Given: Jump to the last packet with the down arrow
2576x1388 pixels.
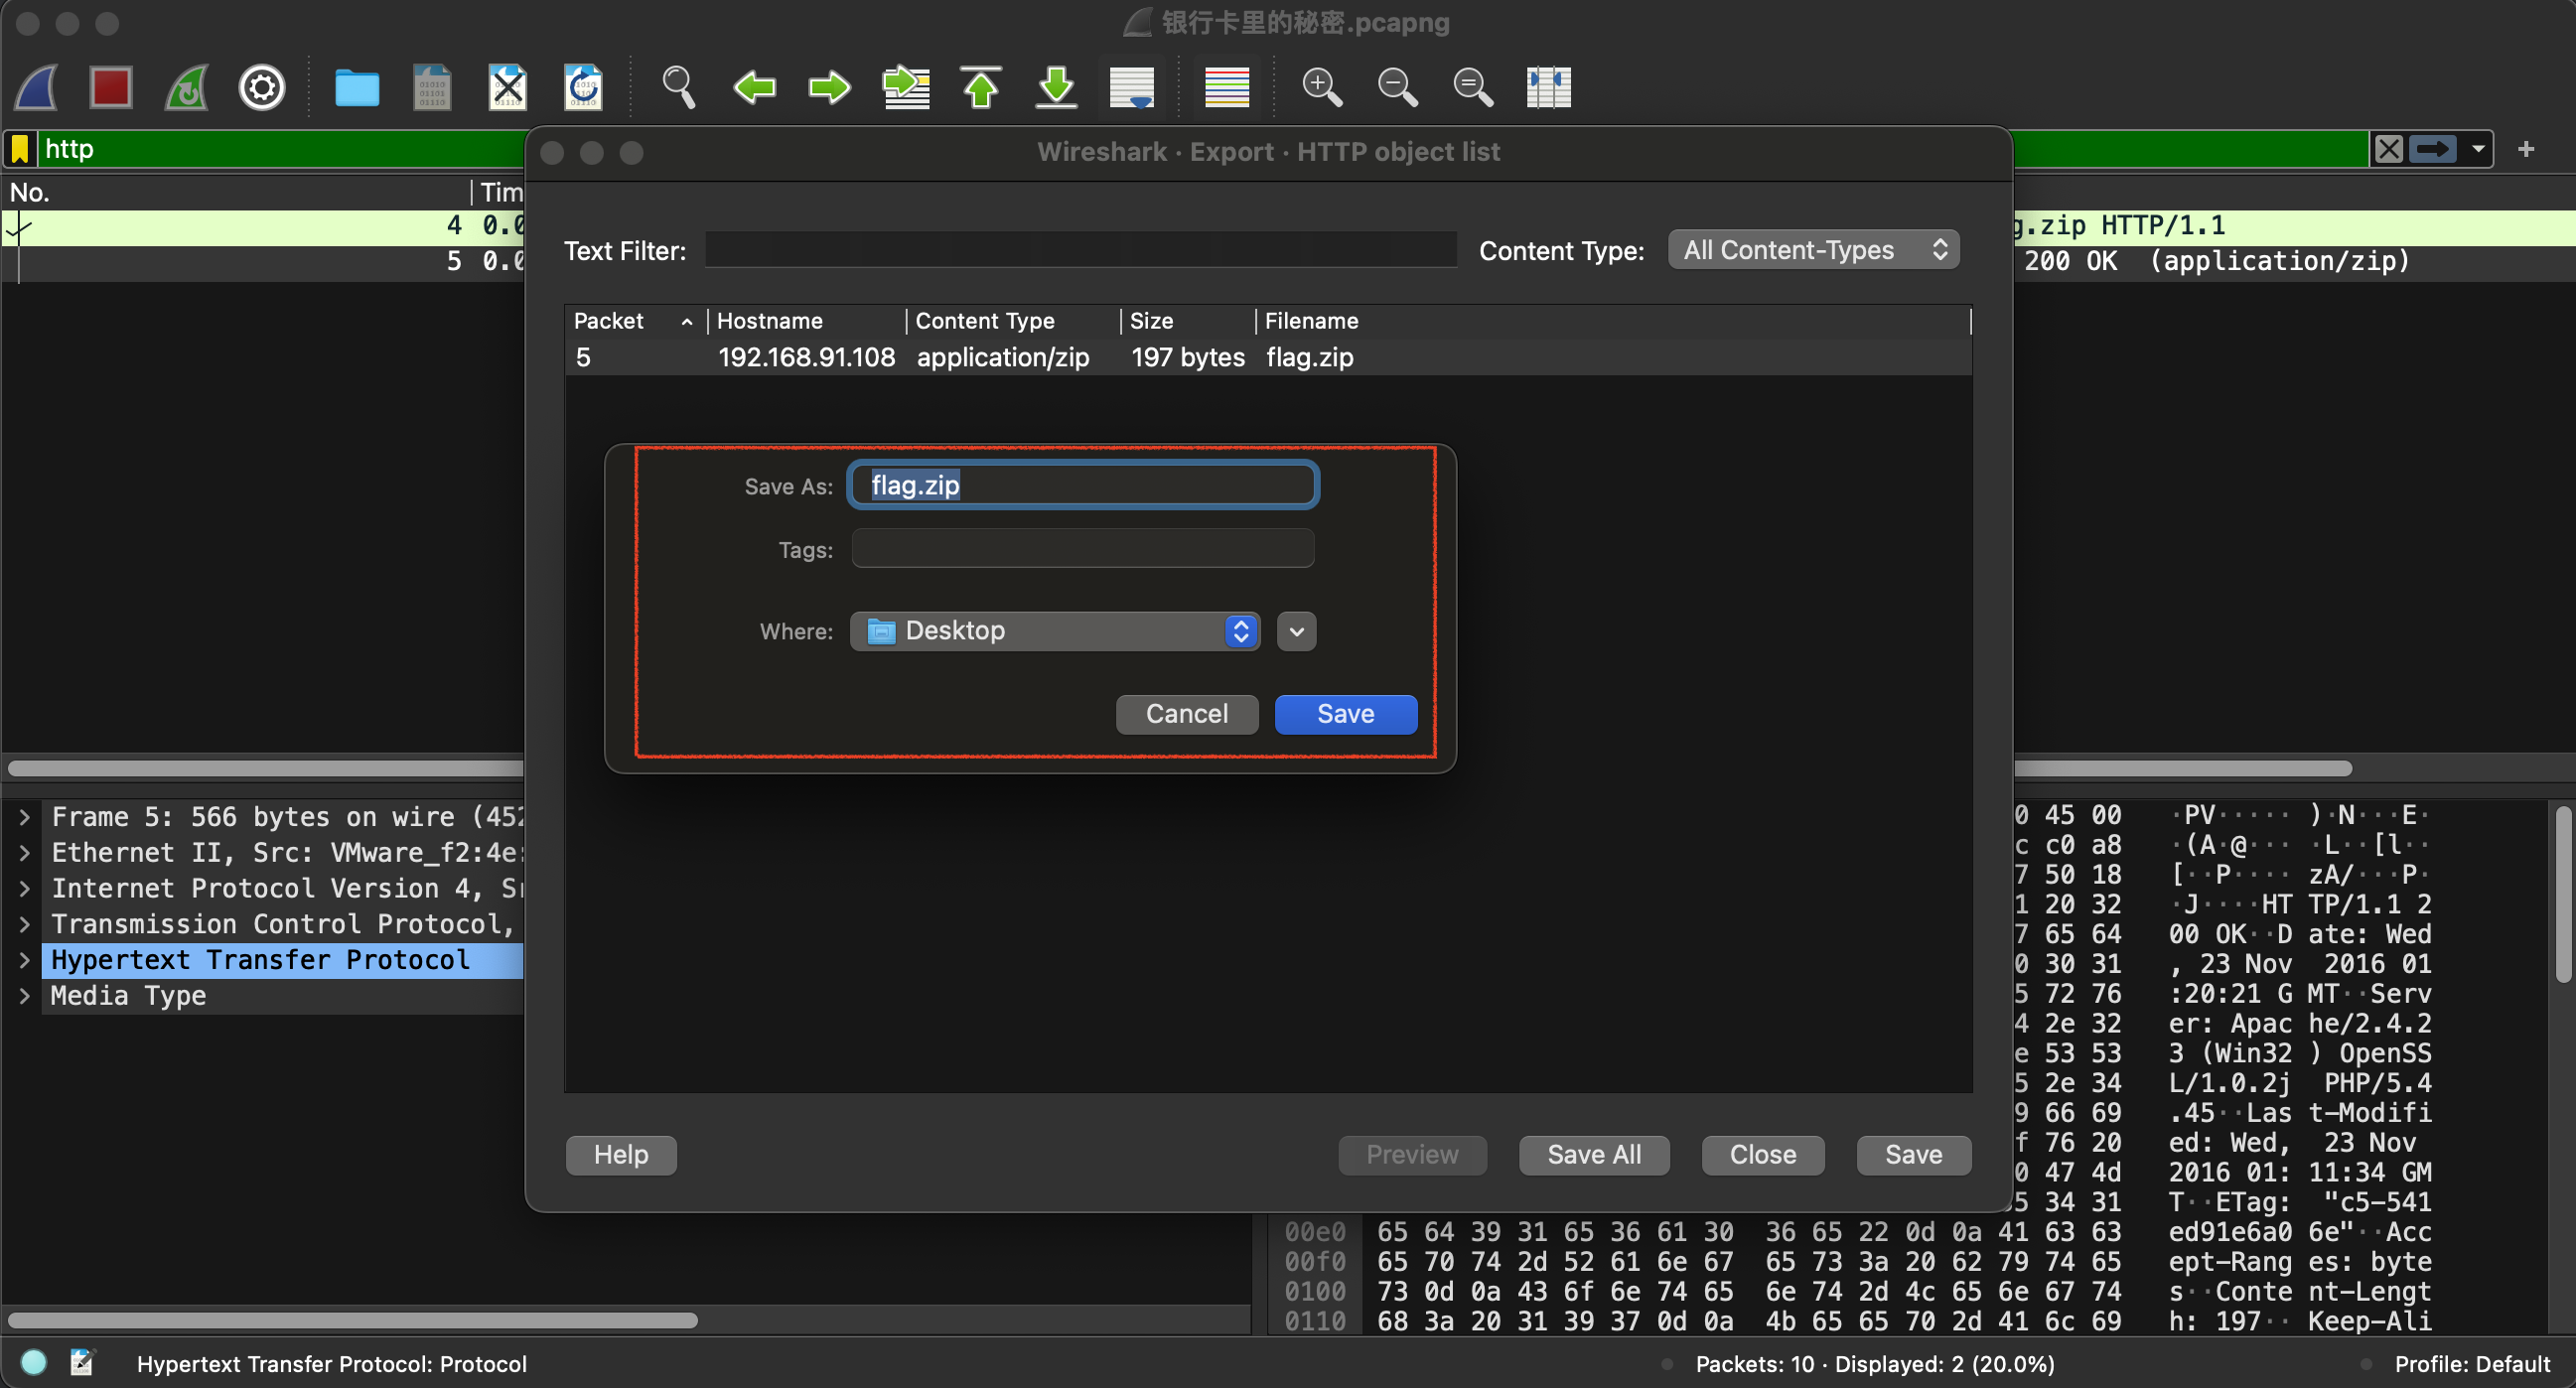Looking at the screenshot, I should click(1056, 88).
